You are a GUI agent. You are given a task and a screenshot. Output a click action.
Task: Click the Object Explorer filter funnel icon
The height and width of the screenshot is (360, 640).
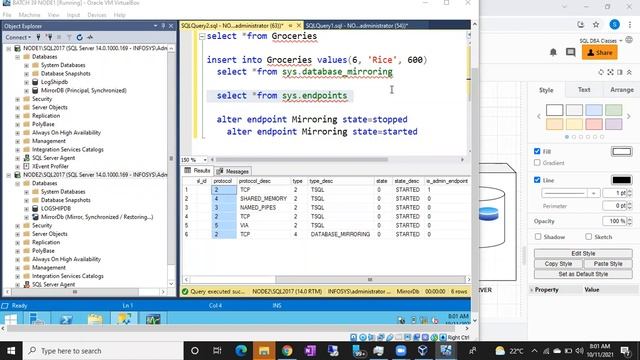point(69,37)
